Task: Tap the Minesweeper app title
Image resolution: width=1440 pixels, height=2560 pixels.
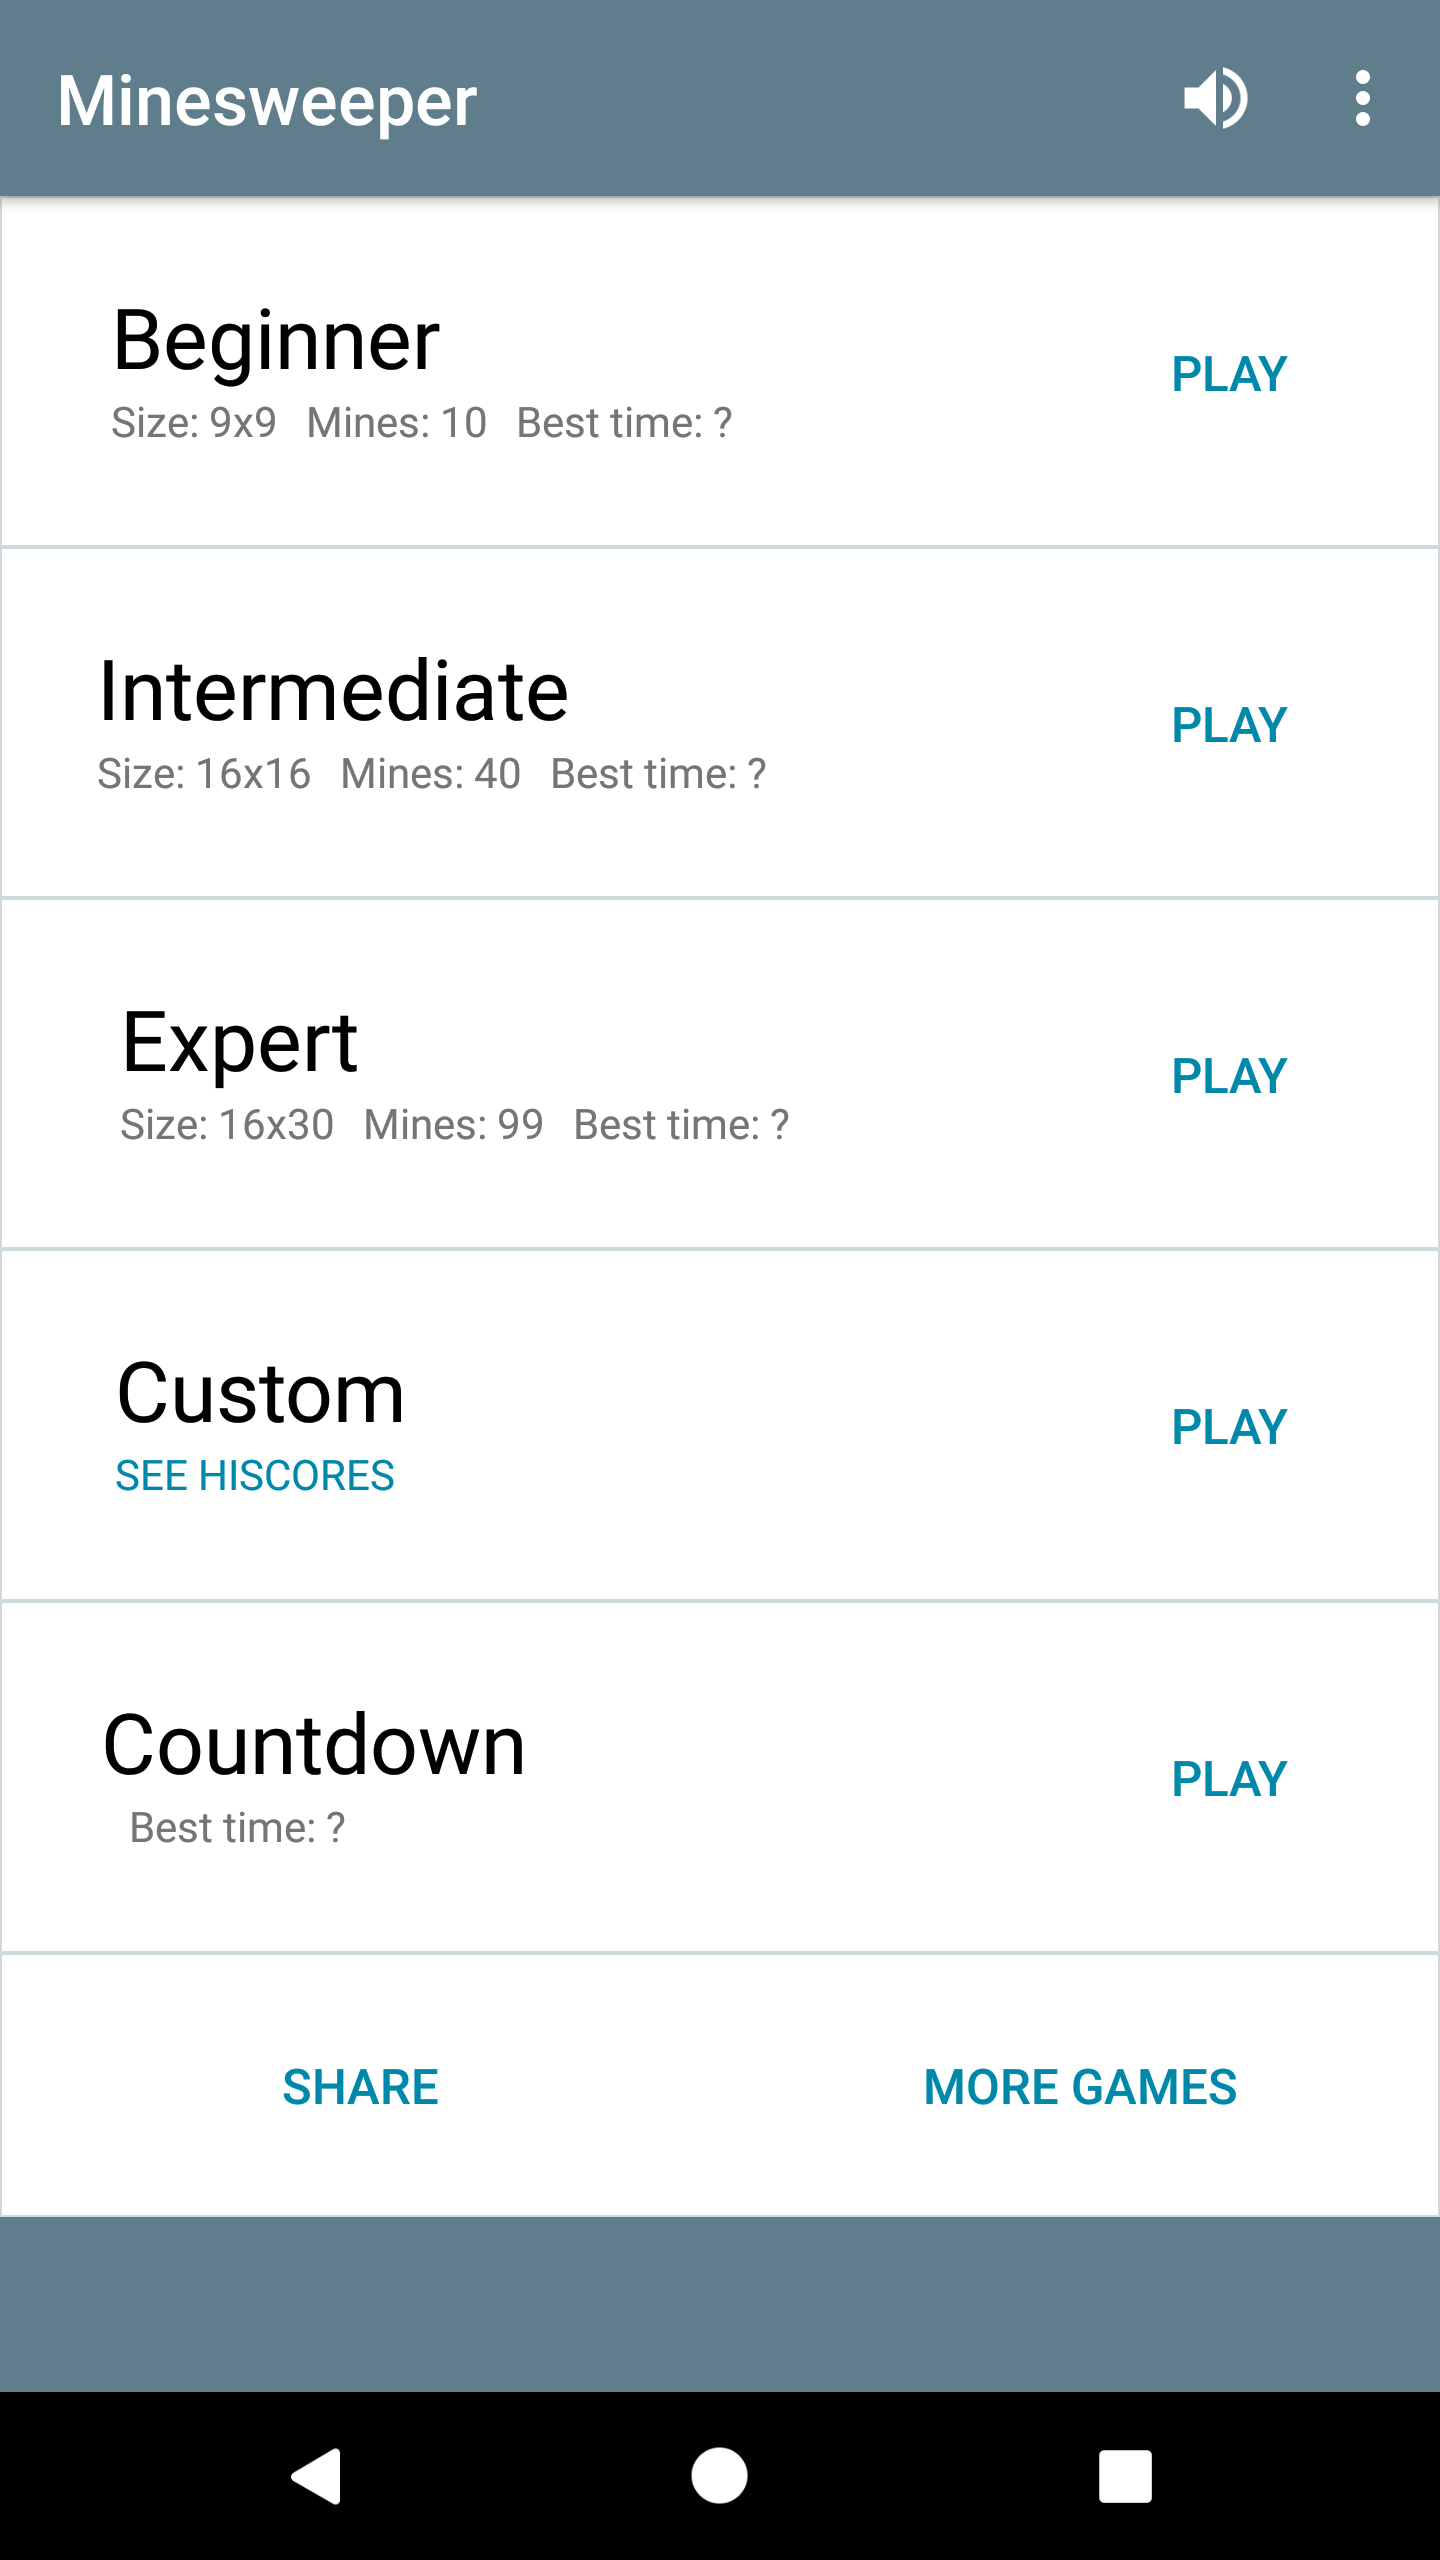Action: pos(267,101)
